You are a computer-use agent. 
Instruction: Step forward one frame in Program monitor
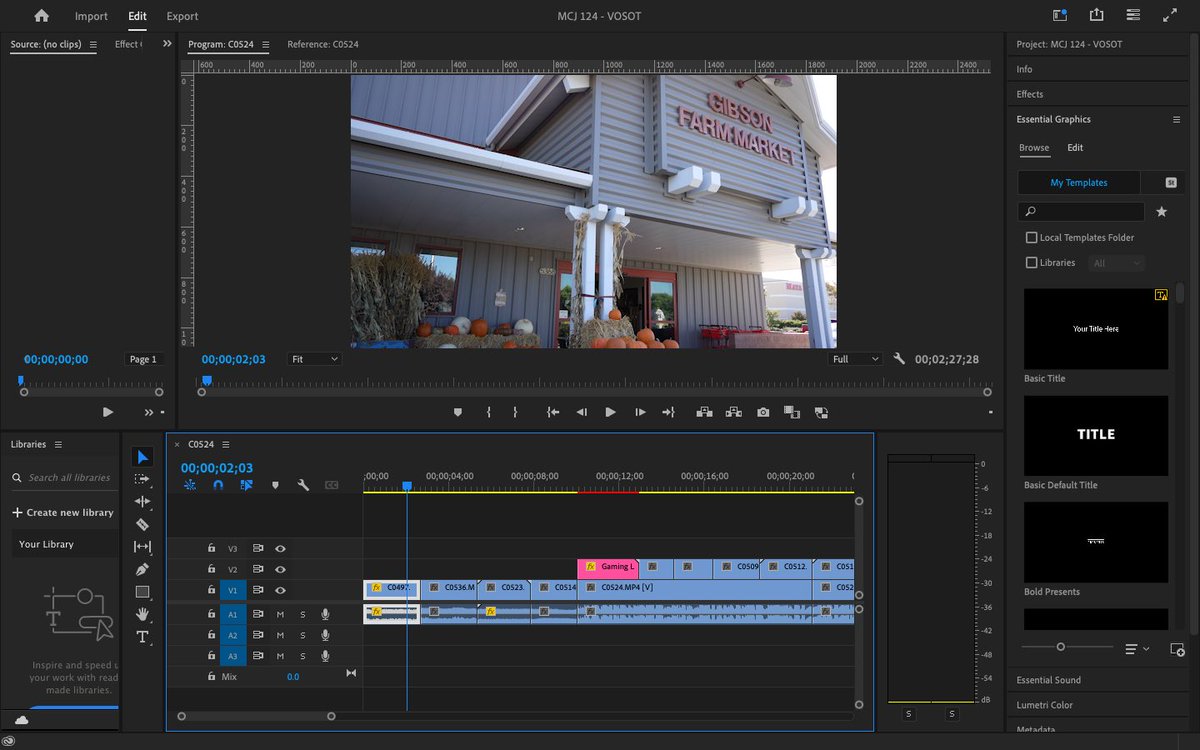[640, 412]
